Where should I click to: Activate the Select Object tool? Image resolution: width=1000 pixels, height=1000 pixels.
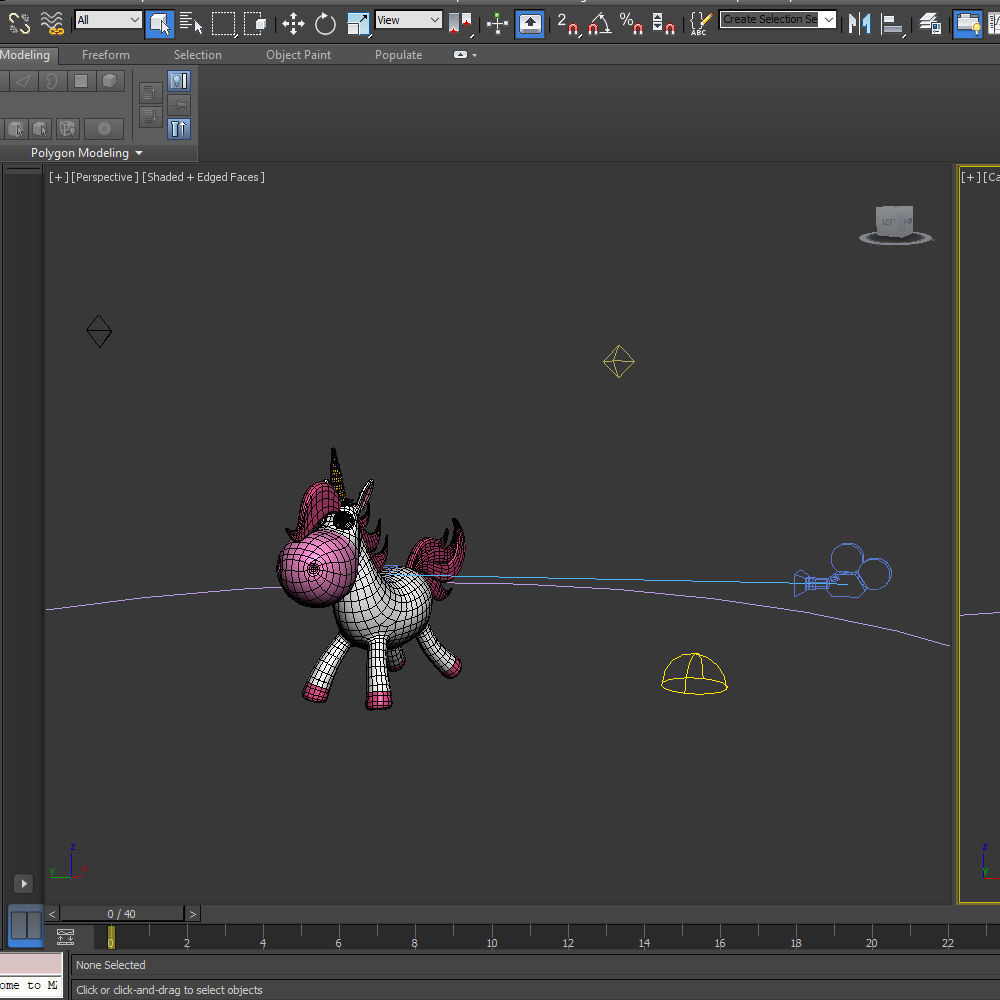coord(159,24)
